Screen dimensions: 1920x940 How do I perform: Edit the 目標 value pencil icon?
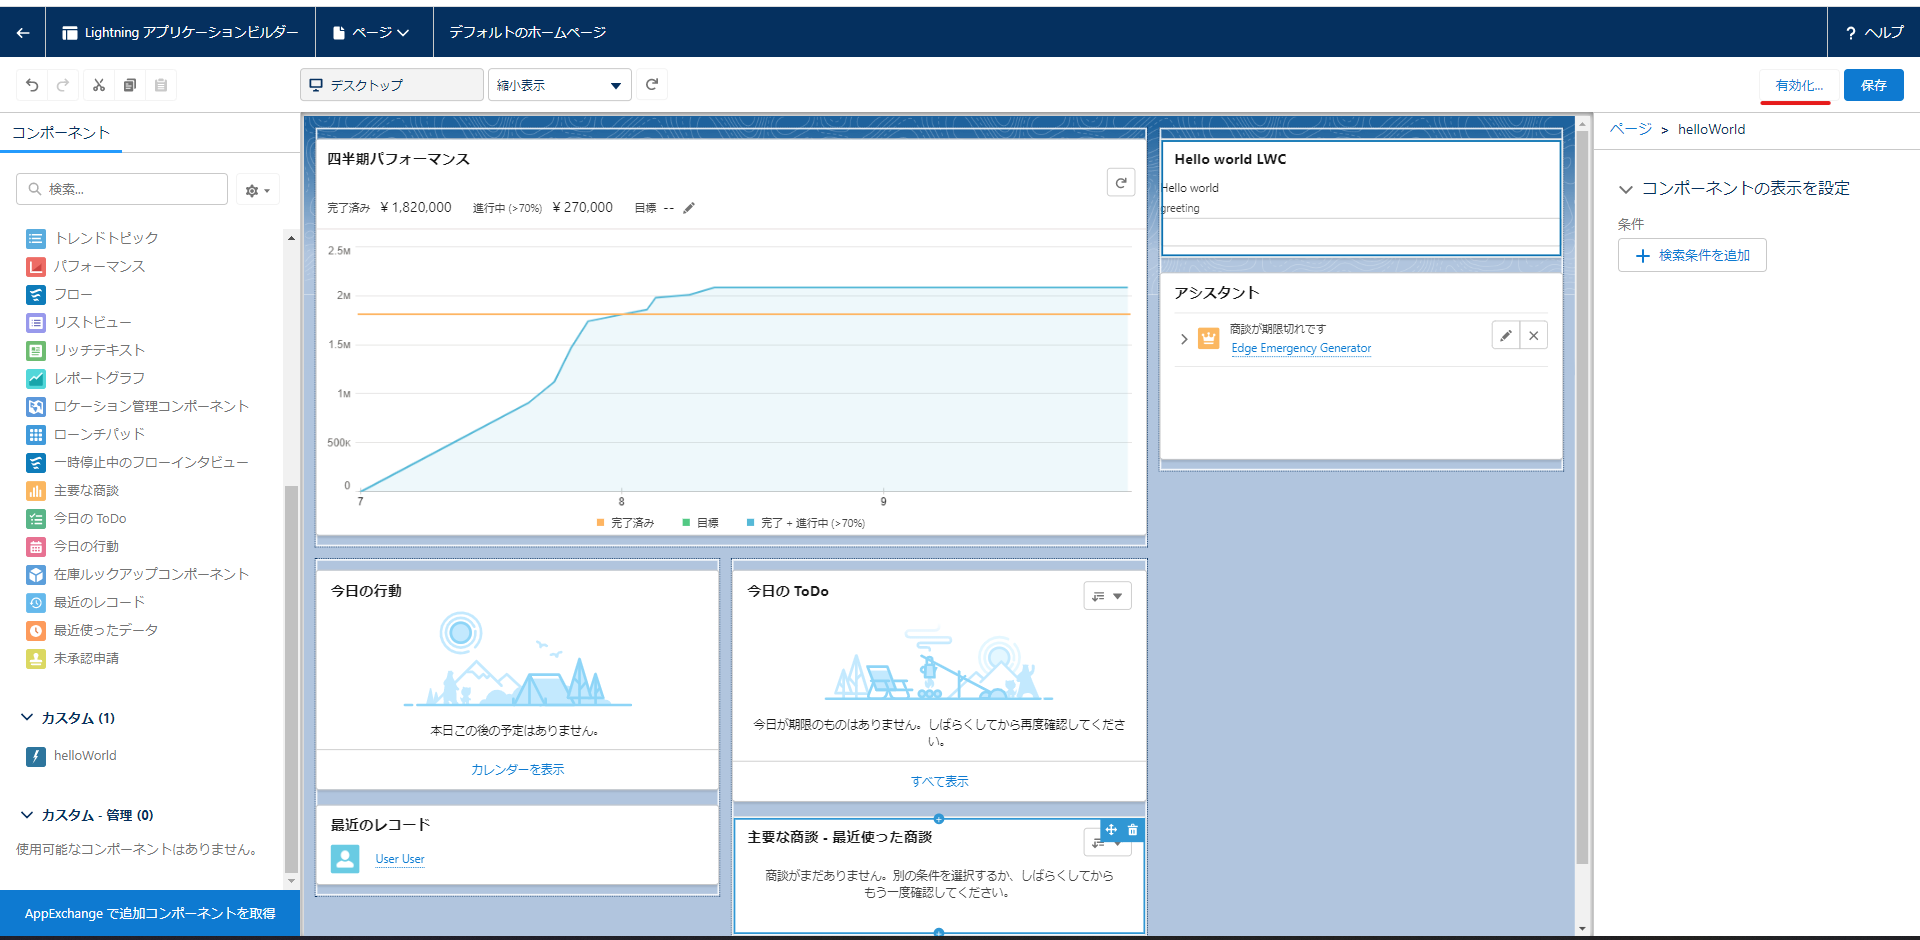(689, 208)
